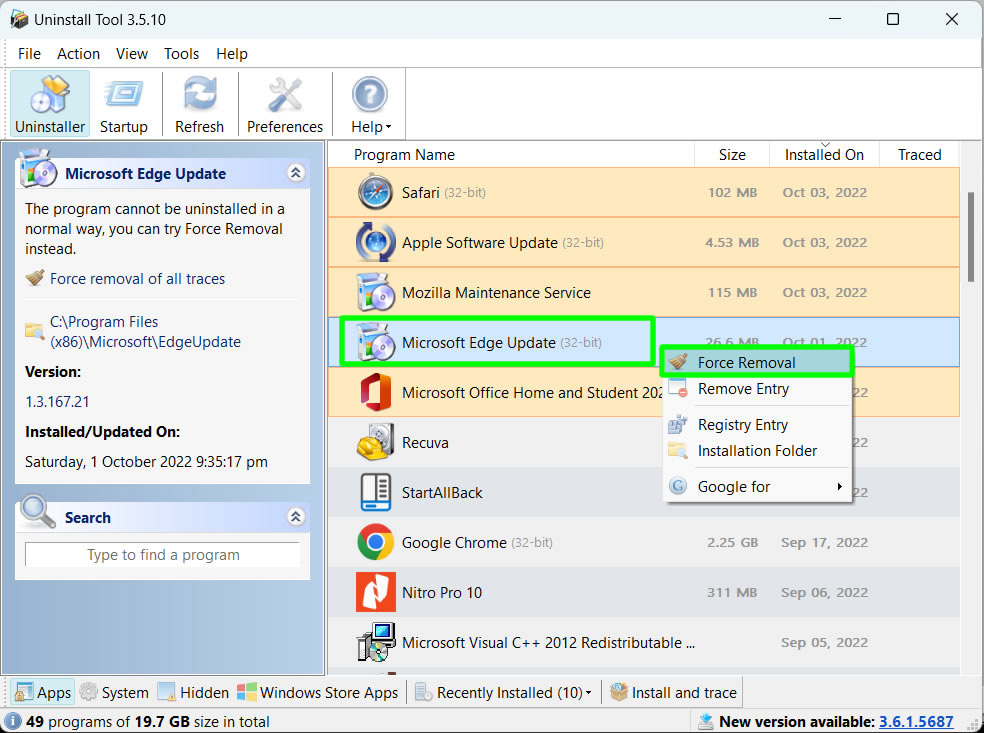Click the magnifying glass Search panel icon

pos(37,511)
